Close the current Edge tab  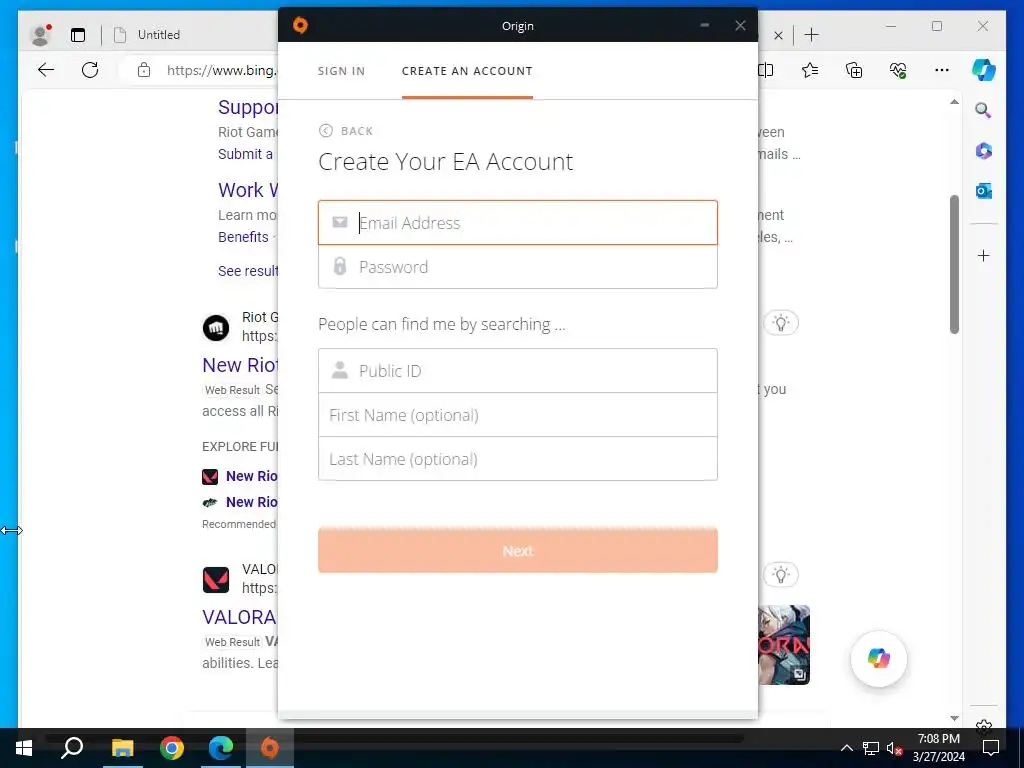point(778,35)
